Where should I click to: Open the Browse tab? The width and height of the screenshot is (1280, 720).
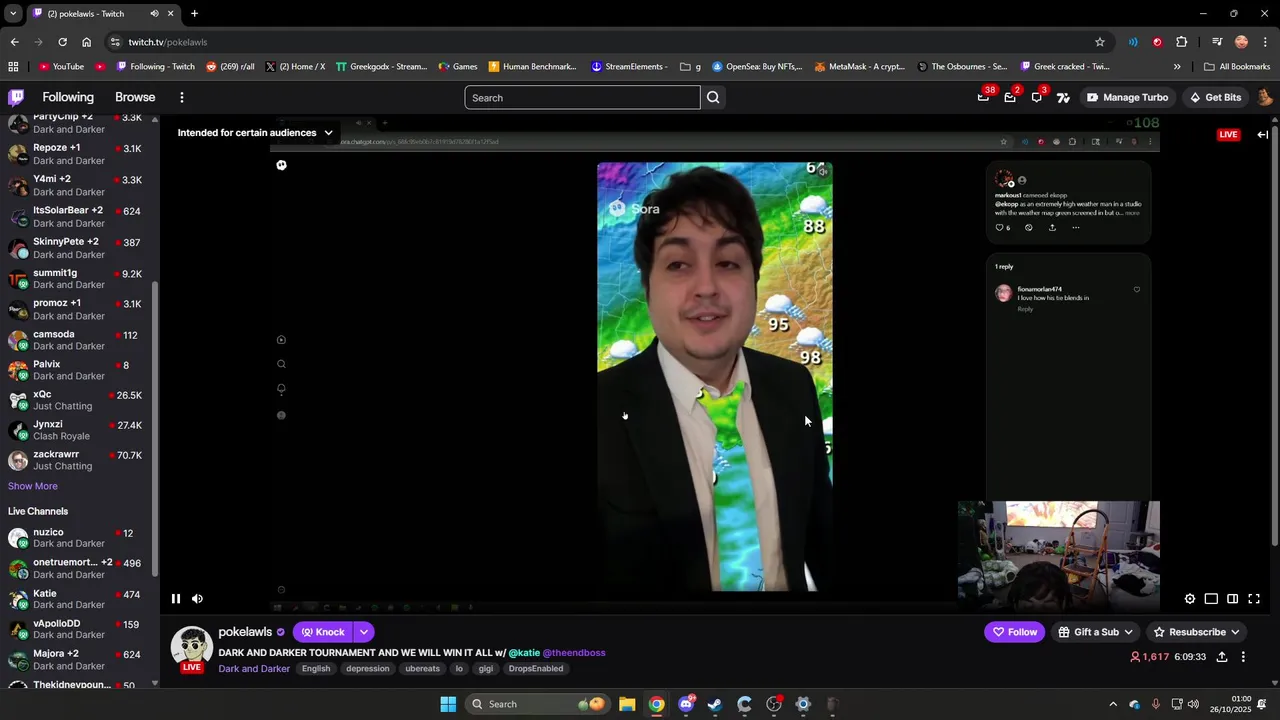[x=135, y=97]
